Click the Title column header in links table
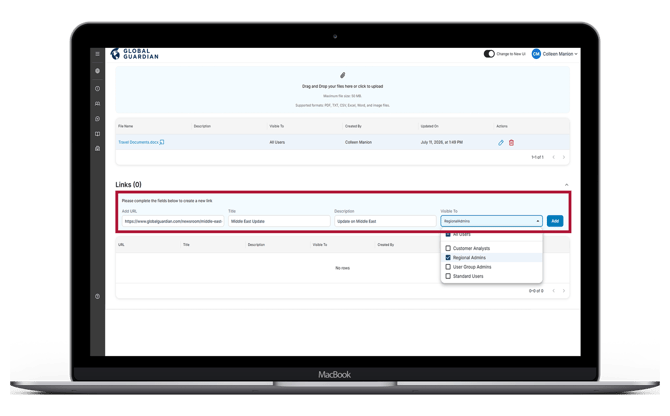Image resolution: width=670 pixels, height=416 pixels. pyautogui.click(x=186, y=245)
